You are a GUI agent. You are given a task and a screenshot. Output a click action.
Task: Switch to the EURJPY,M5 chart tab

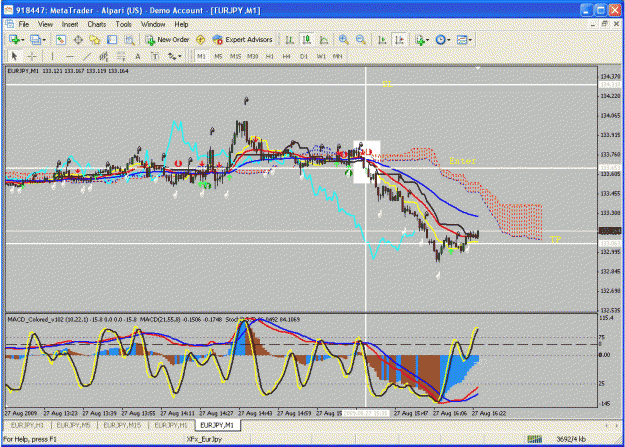click(73, 425)
